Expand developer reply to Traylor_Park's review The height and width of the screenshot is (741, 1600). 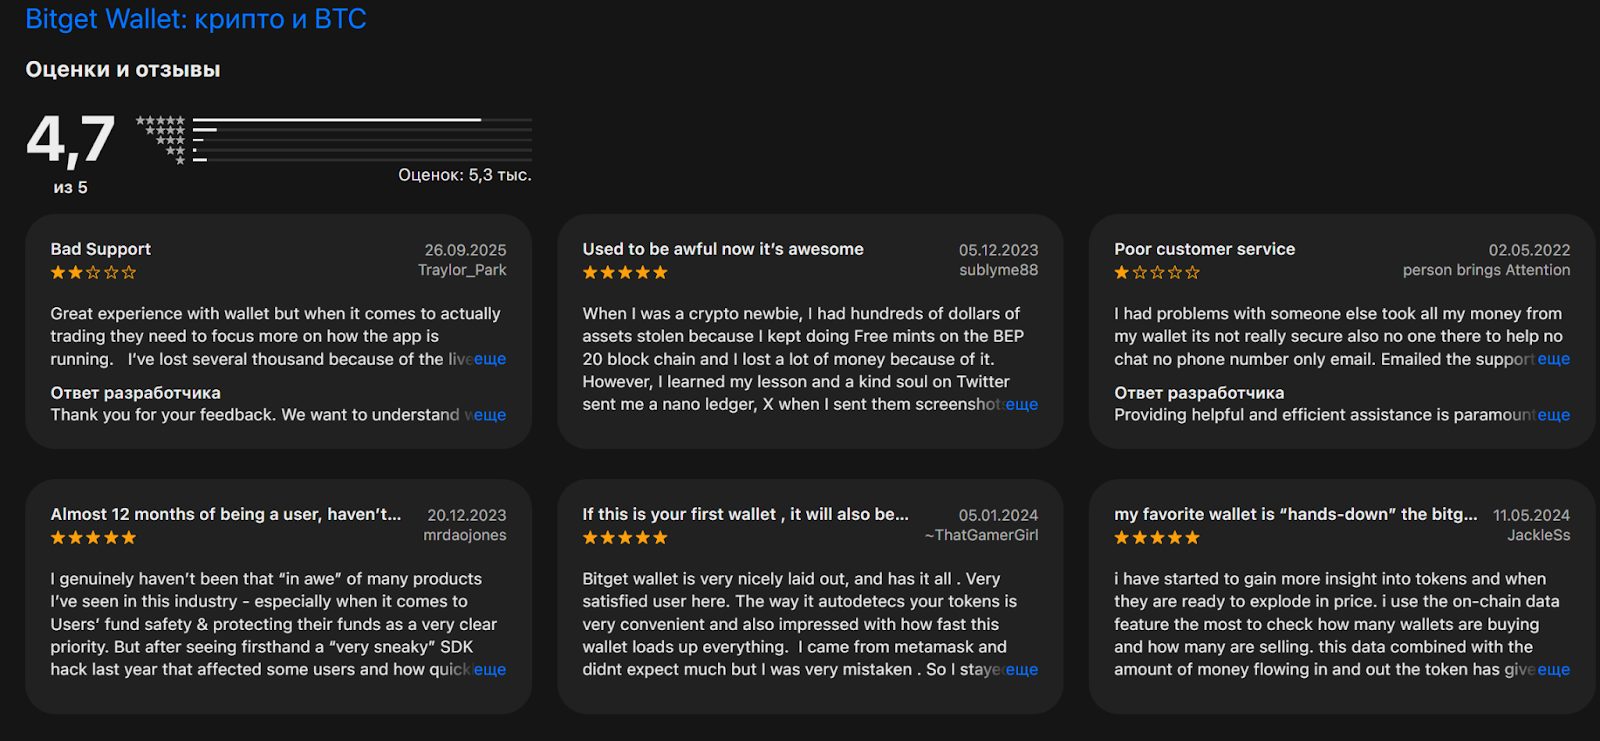pyautogui.click(x=490, y=415)
